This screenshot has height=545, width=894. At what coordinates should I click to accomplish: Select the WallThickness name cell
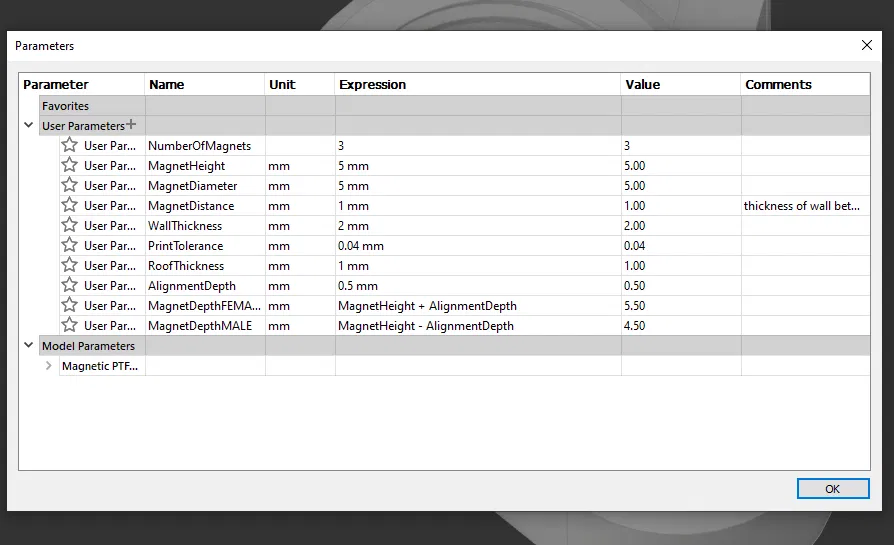[205, 226]
